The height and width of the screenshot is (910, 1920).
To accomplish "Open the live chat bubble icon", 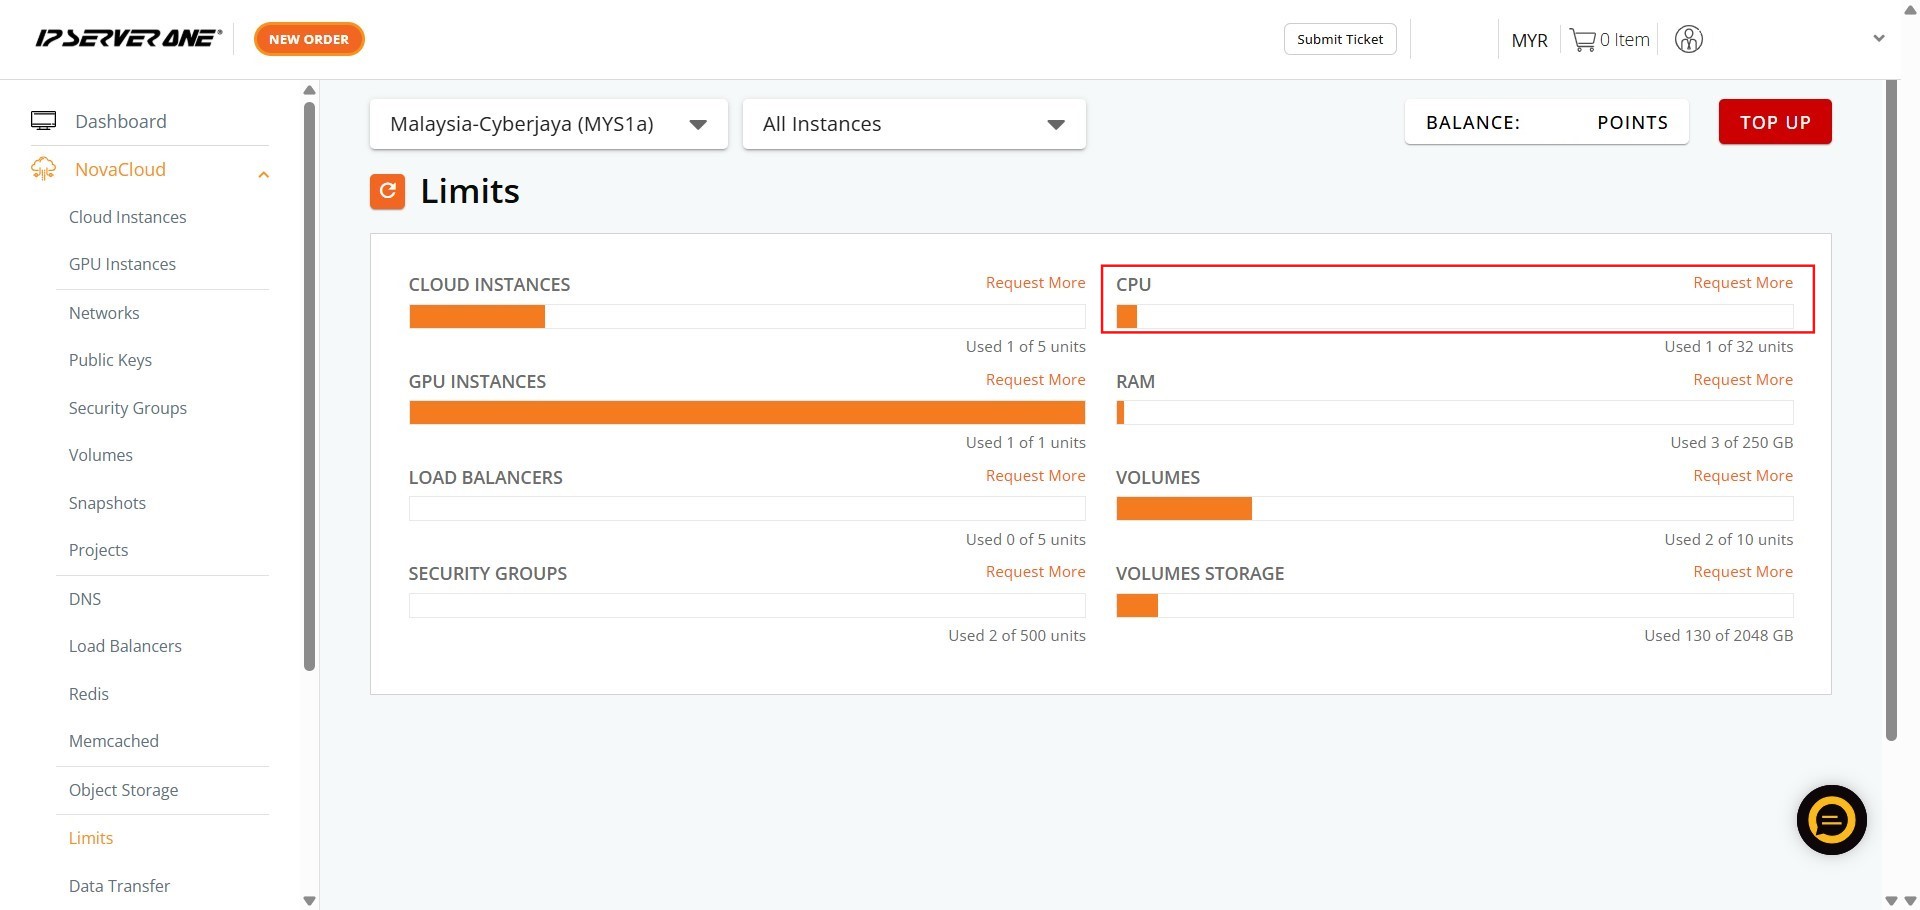I will (x=1831, y=821).
